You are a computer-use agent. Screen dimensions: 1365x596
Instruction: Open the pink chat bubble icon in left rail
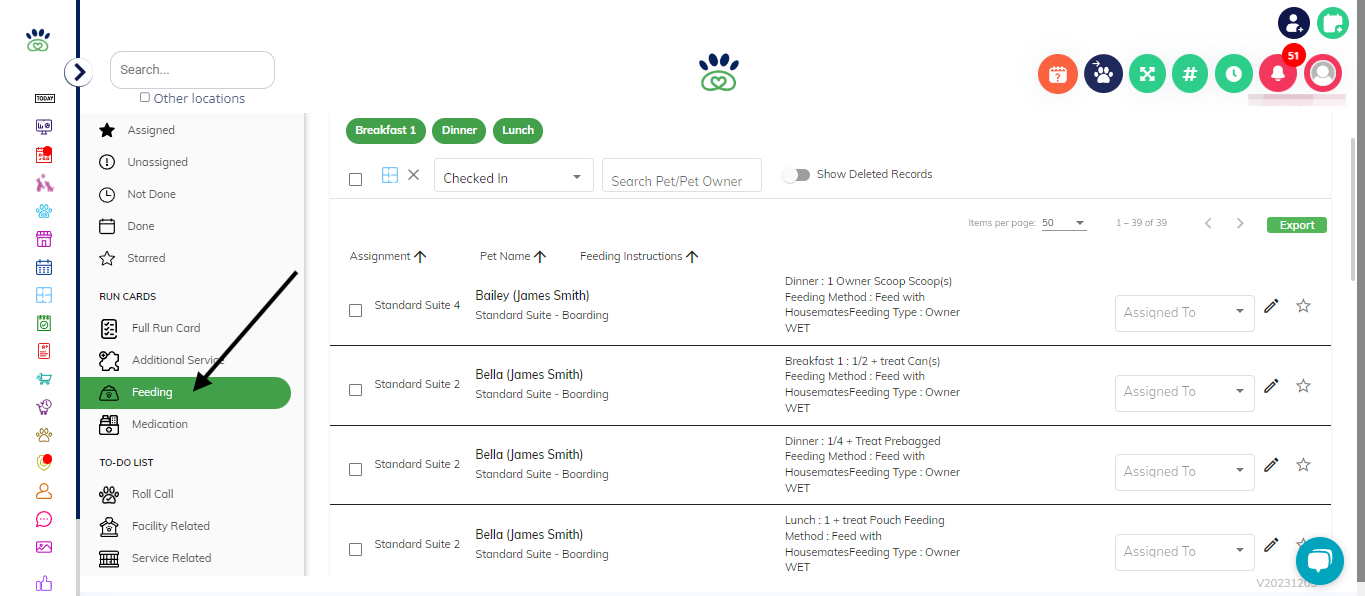pos(44,519)
